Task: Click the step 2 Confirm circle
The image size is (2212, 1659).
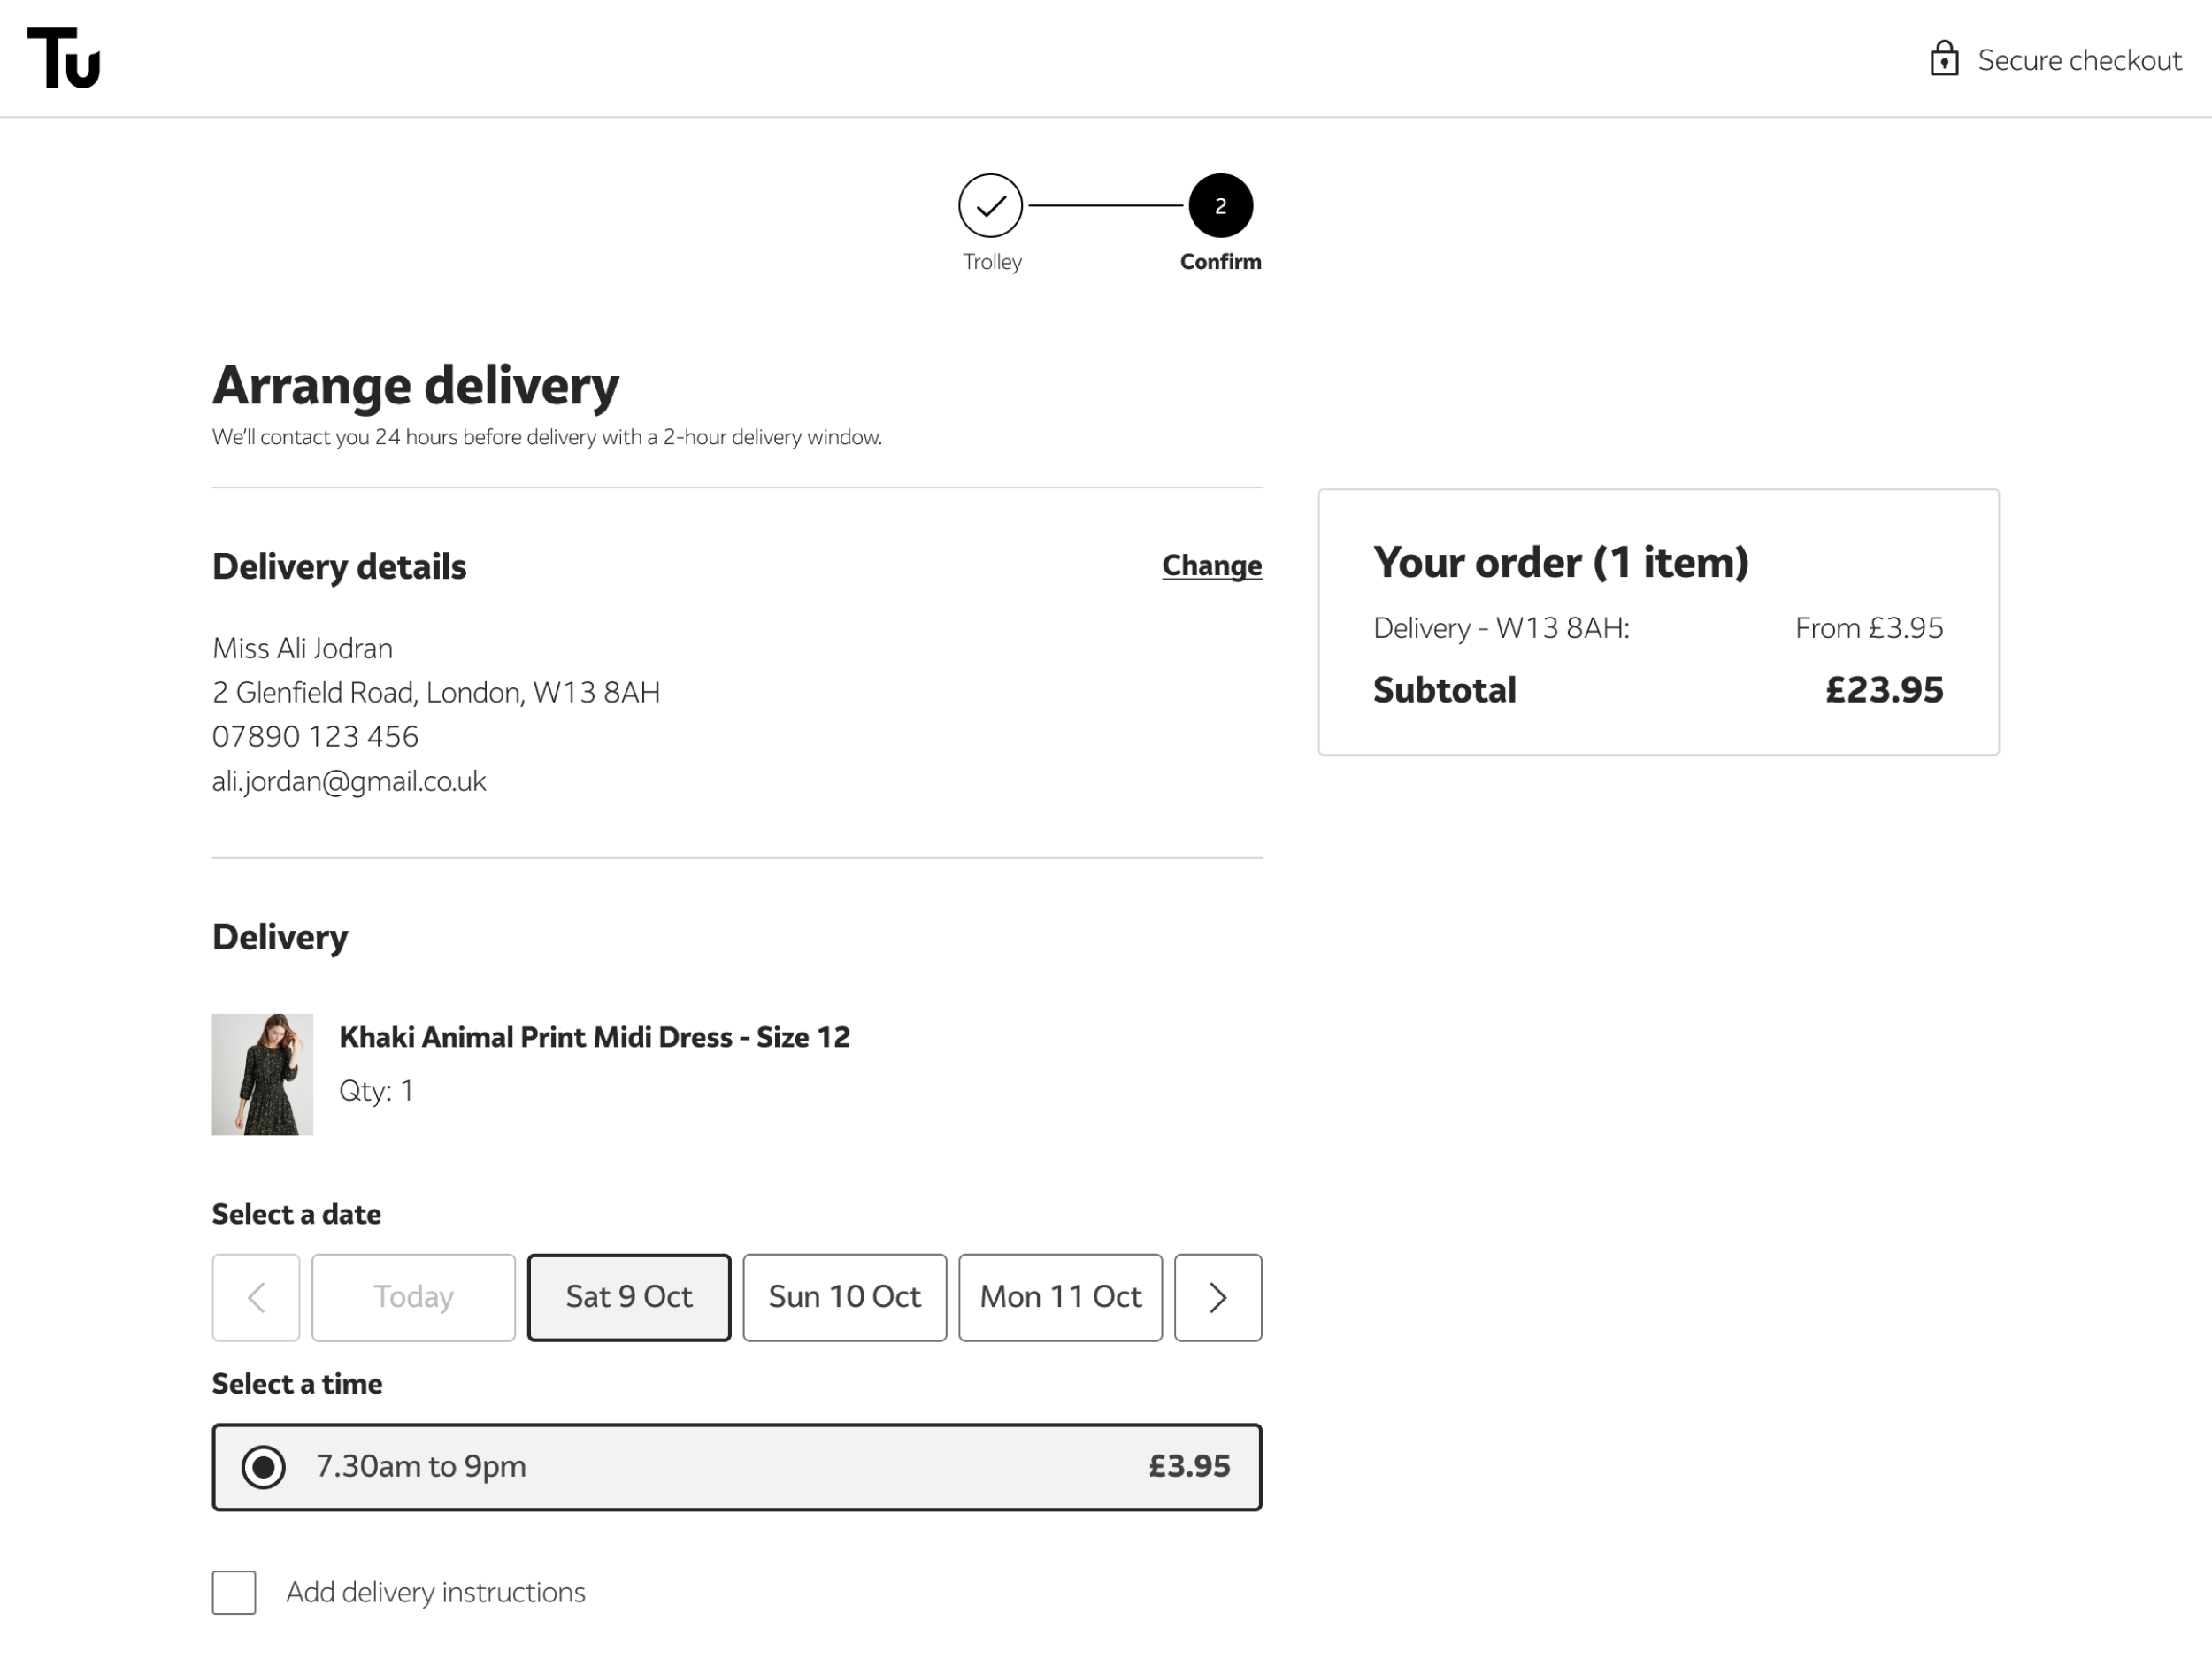Action: [x=1220, y=206]
